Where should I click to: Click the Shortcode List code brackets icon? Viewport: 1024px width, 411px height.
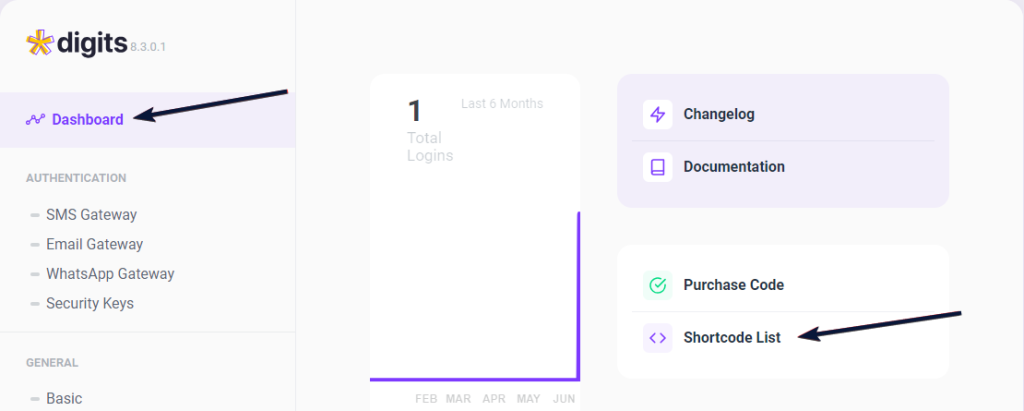(x=657, y=338)
